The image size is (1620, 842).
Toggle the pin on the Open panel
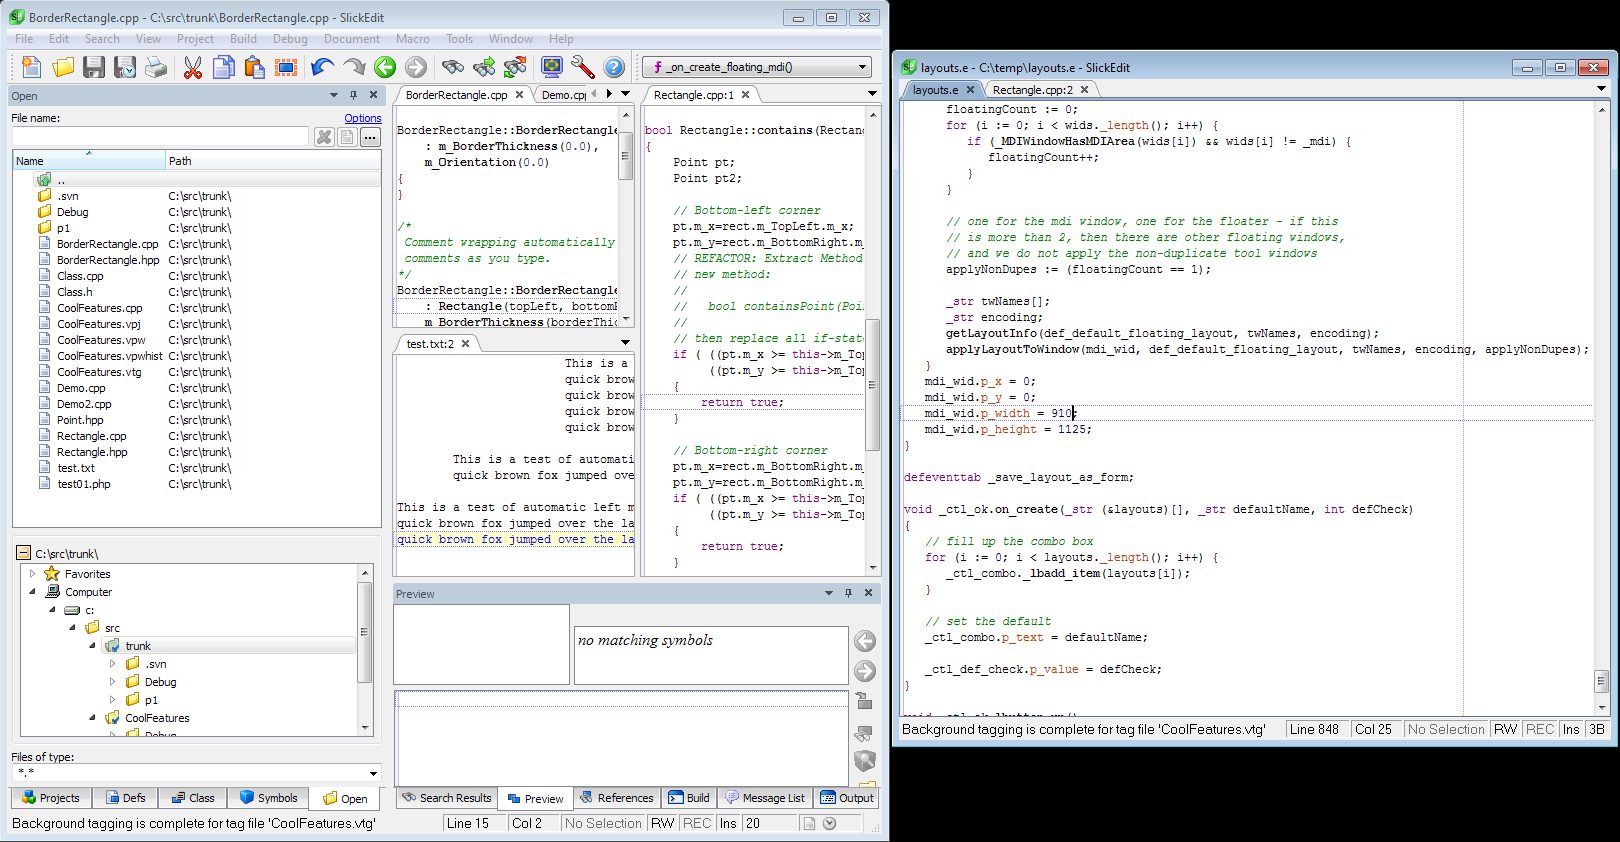click(353, 95)
